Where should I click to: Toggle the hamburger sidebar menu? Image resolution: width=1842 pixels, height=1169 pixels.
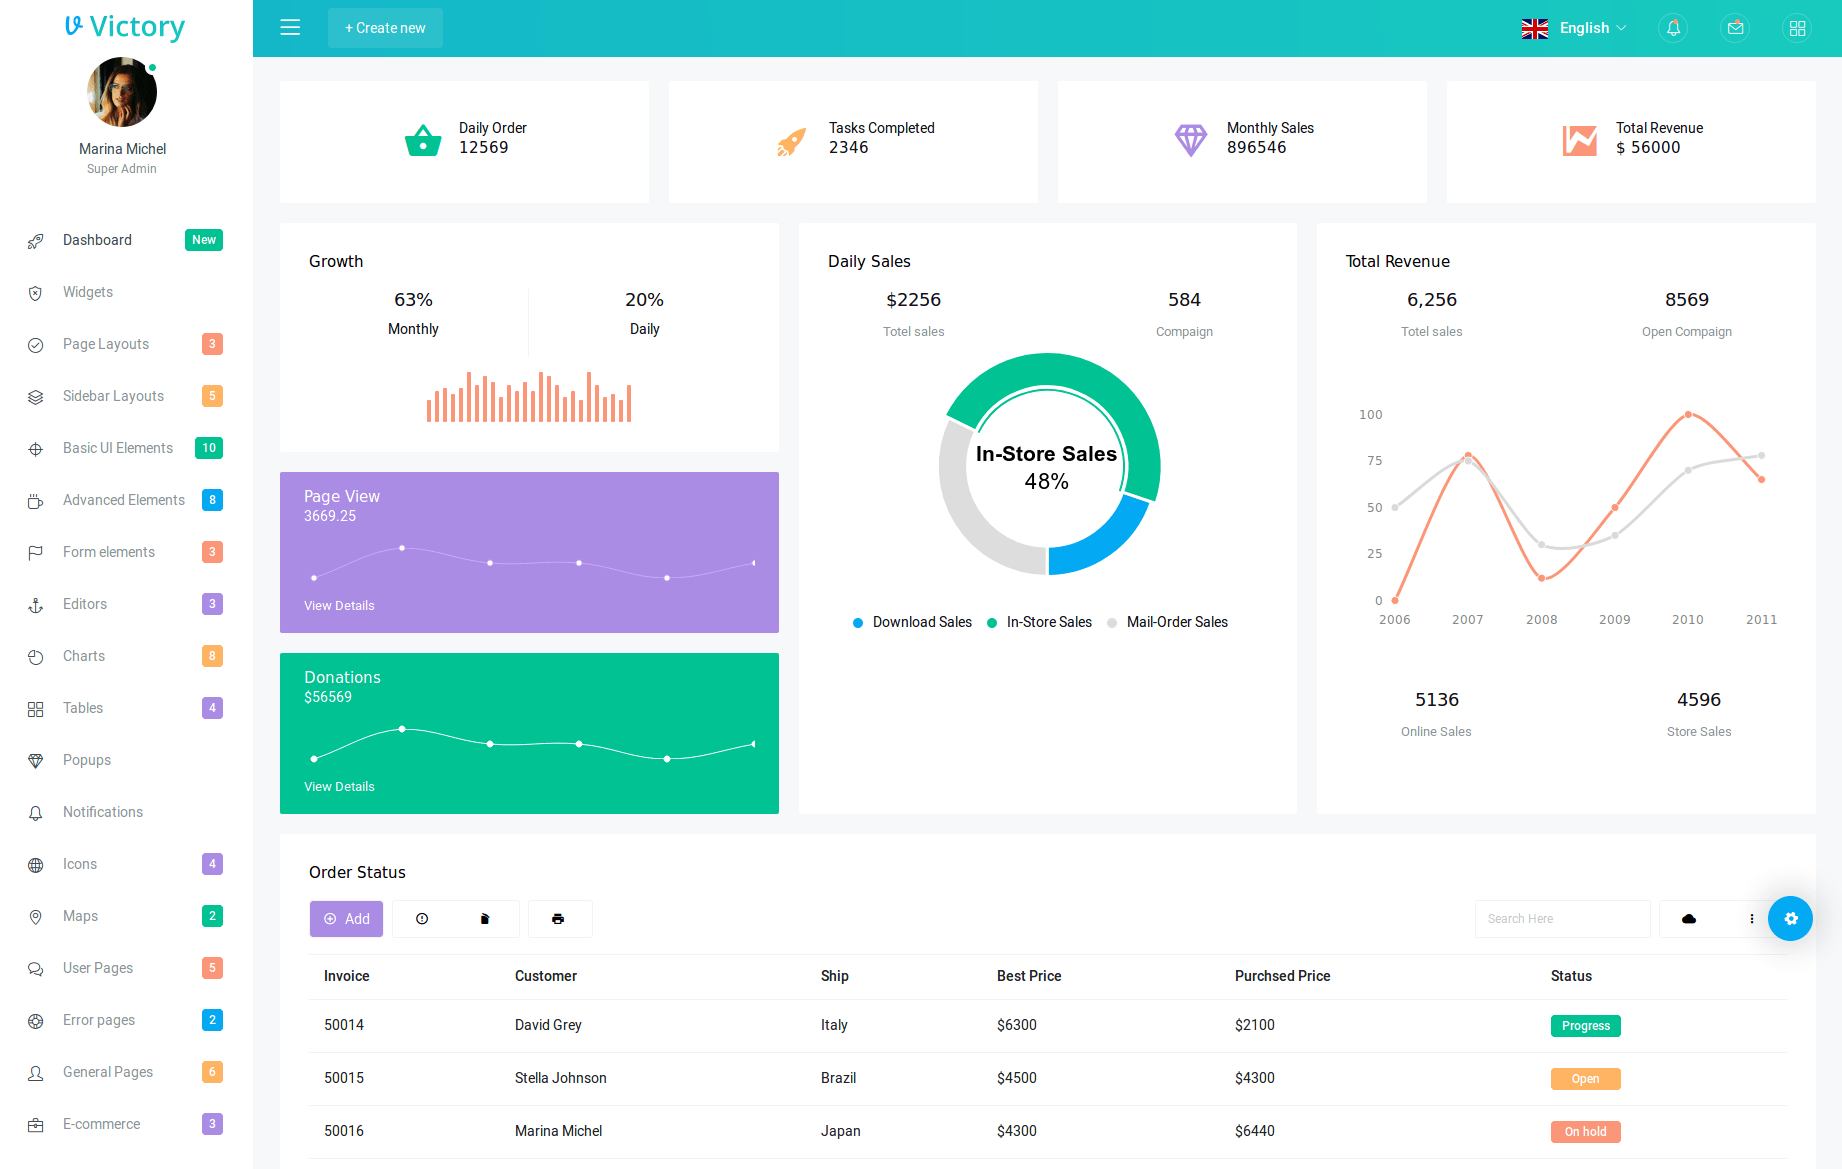[x=290, y=28]
